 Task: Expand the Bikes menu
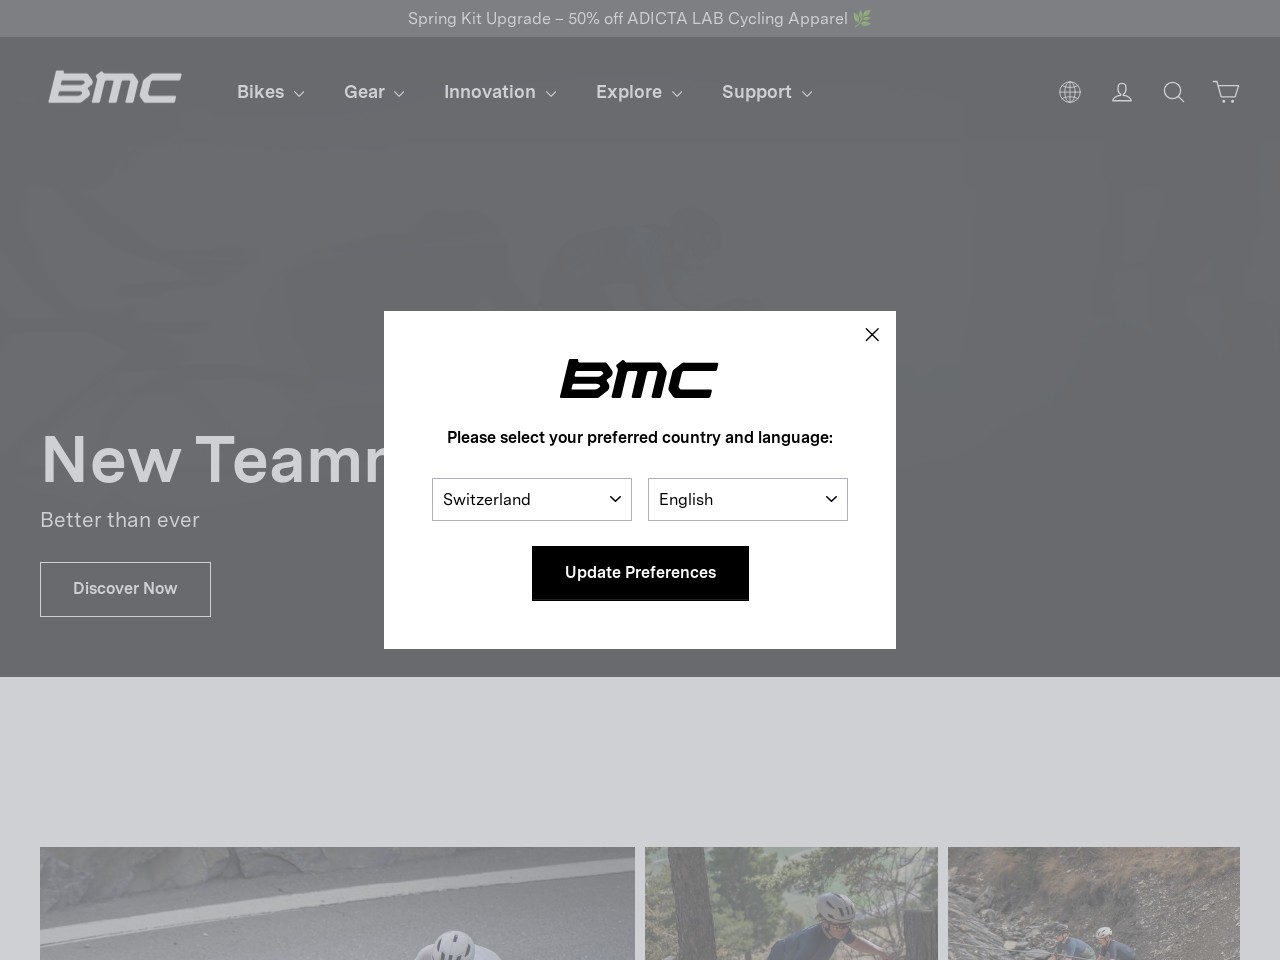[270, 92]
